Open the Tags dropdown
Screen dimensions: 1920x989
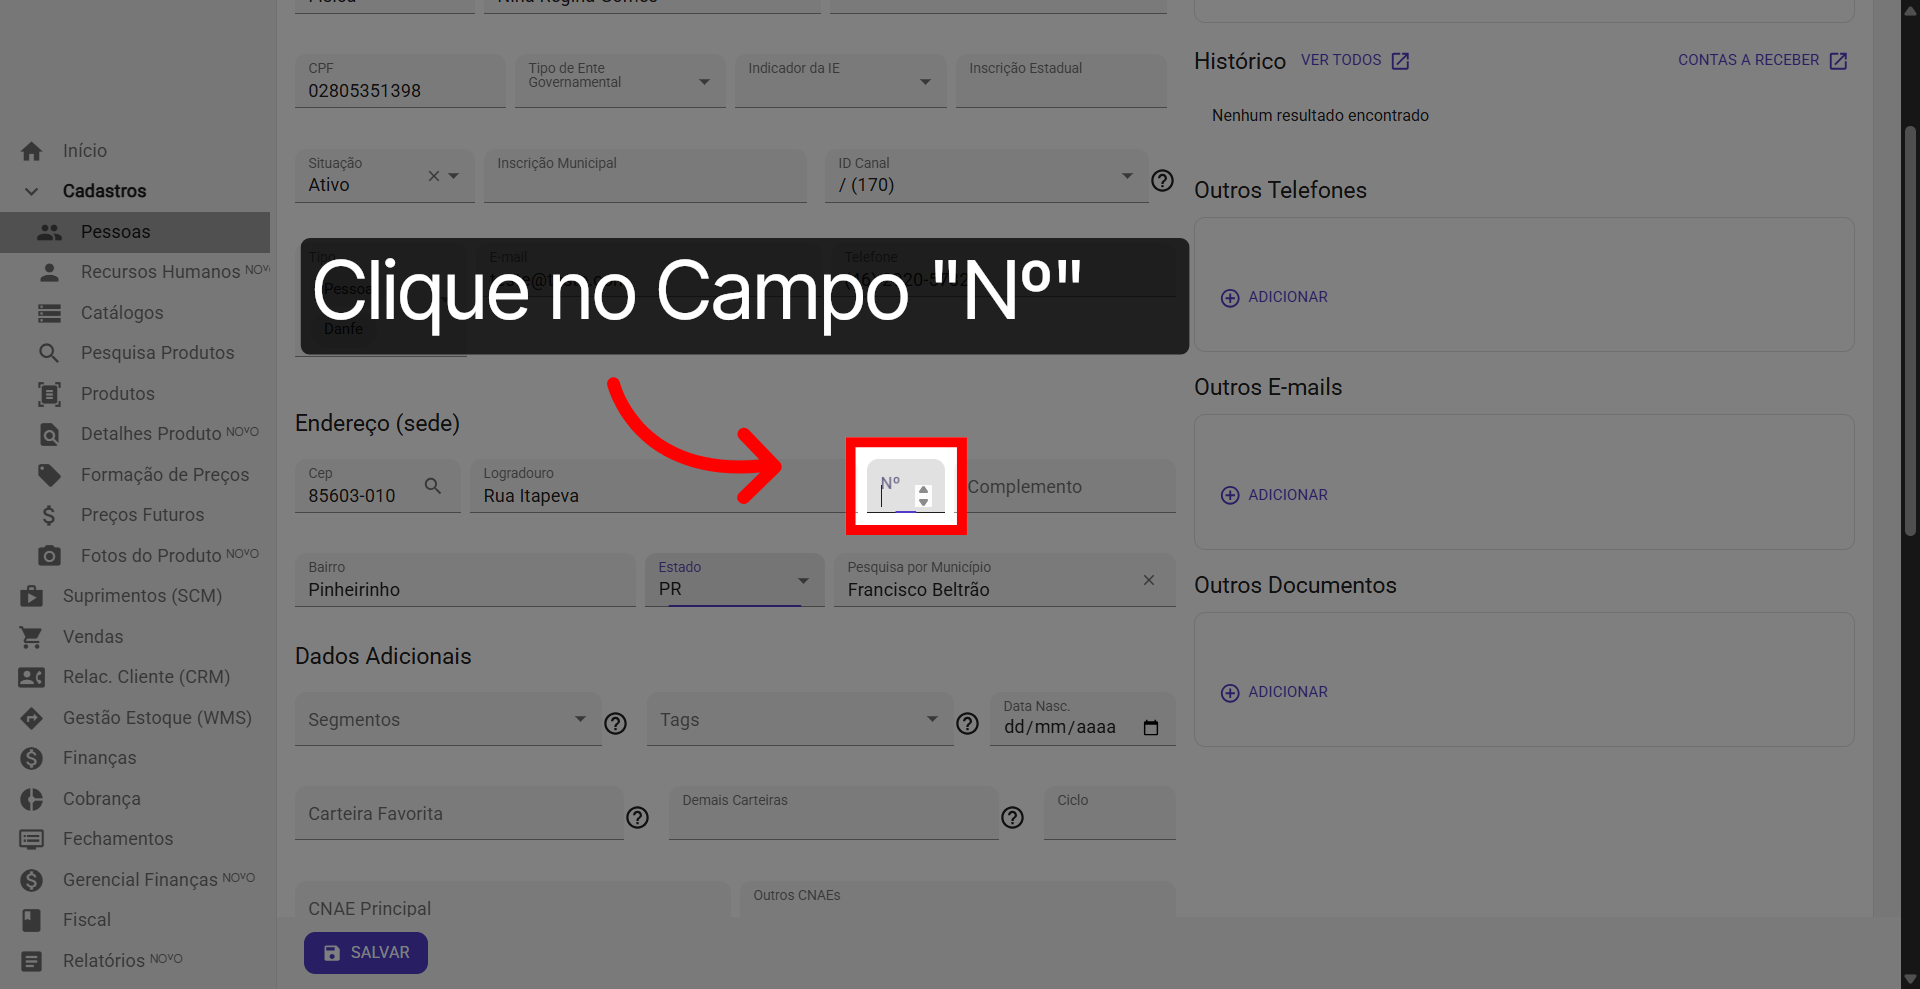pyautogui.click(x=931, y=719)
